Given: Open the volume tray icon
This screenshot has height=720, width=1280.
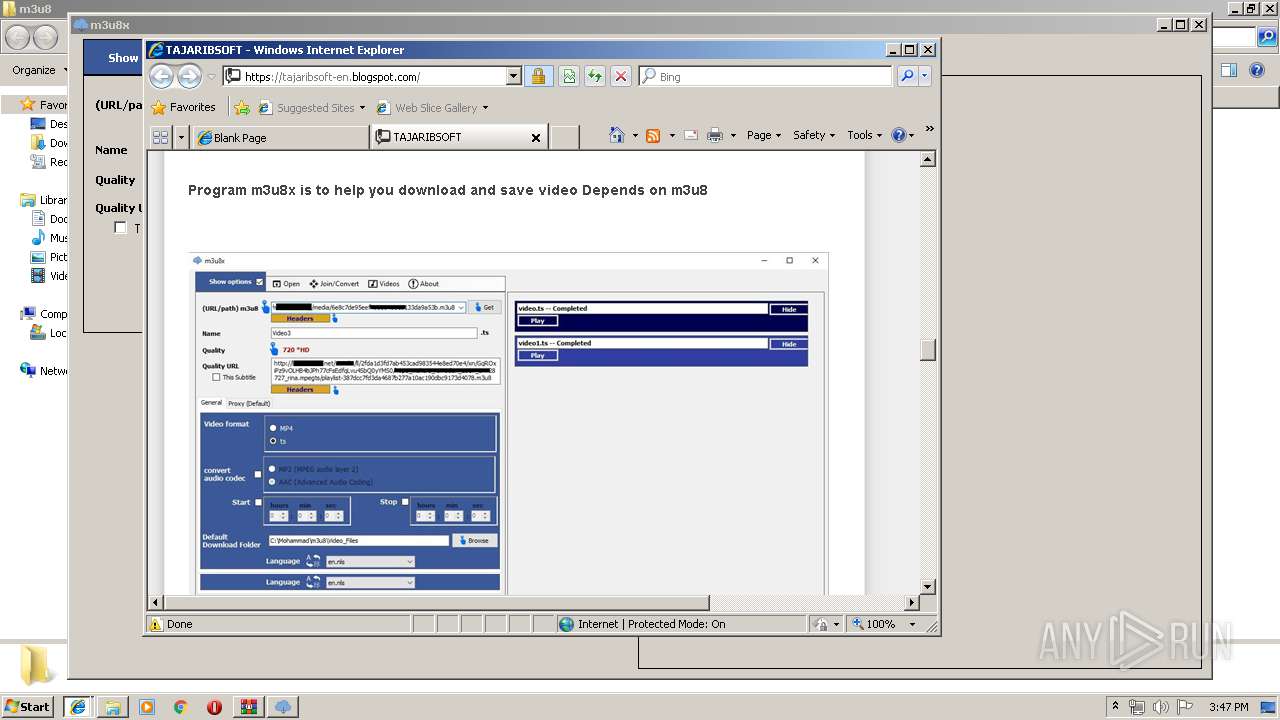Looking at the screenshot, I should coord(1161,707).
